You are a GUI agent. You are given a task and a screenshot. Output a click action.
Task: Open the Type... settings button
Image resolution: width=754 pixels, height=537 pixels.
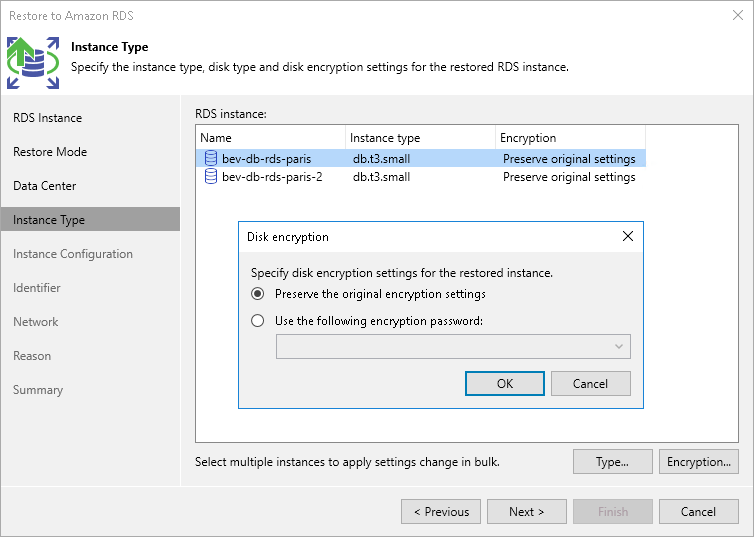tap(613, 462)
